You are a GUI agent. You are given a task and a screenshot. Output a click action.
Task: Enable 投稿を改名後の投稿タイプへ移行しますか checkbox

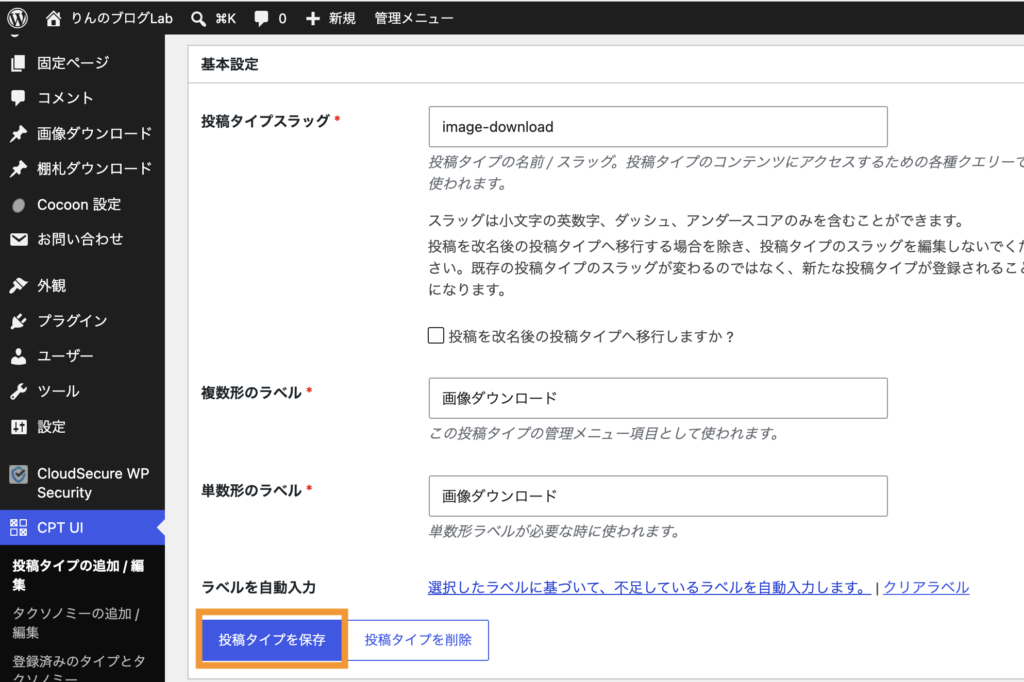pyautogui.click(x=436, y=336)
